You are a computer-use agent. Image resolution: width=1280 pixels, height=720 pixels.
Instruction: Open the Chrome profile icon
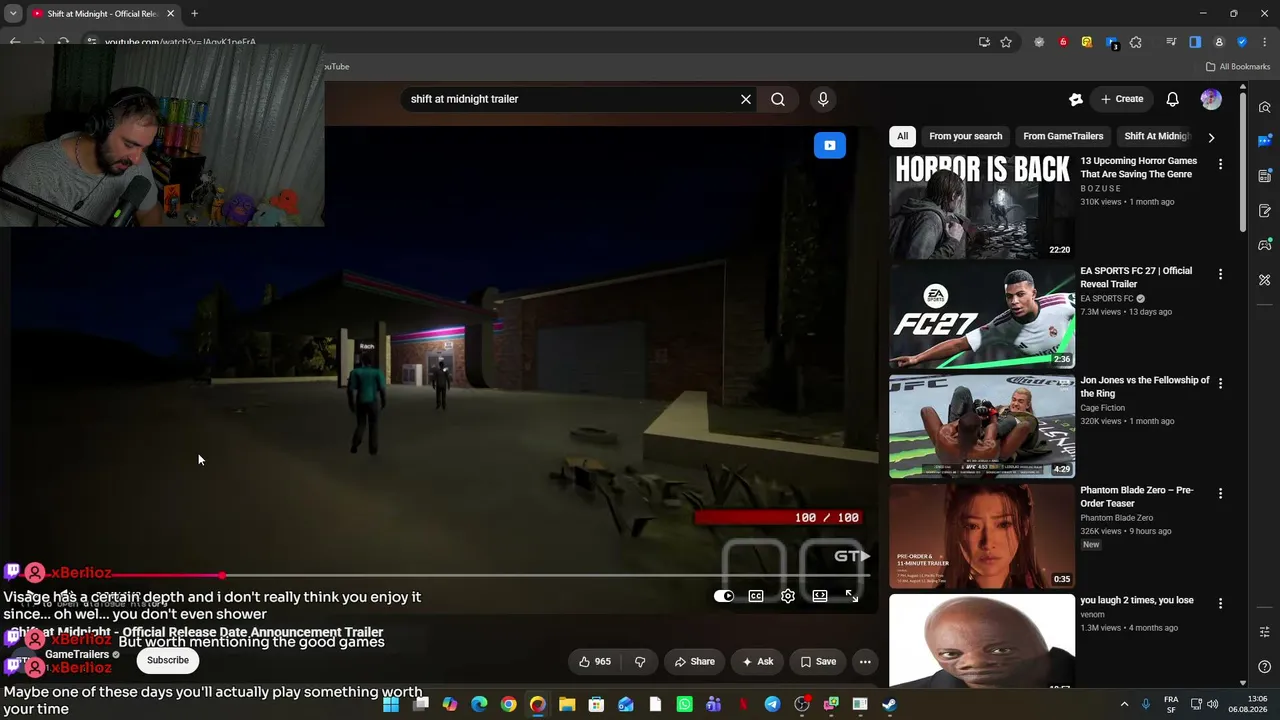(x=1219, y=42)
